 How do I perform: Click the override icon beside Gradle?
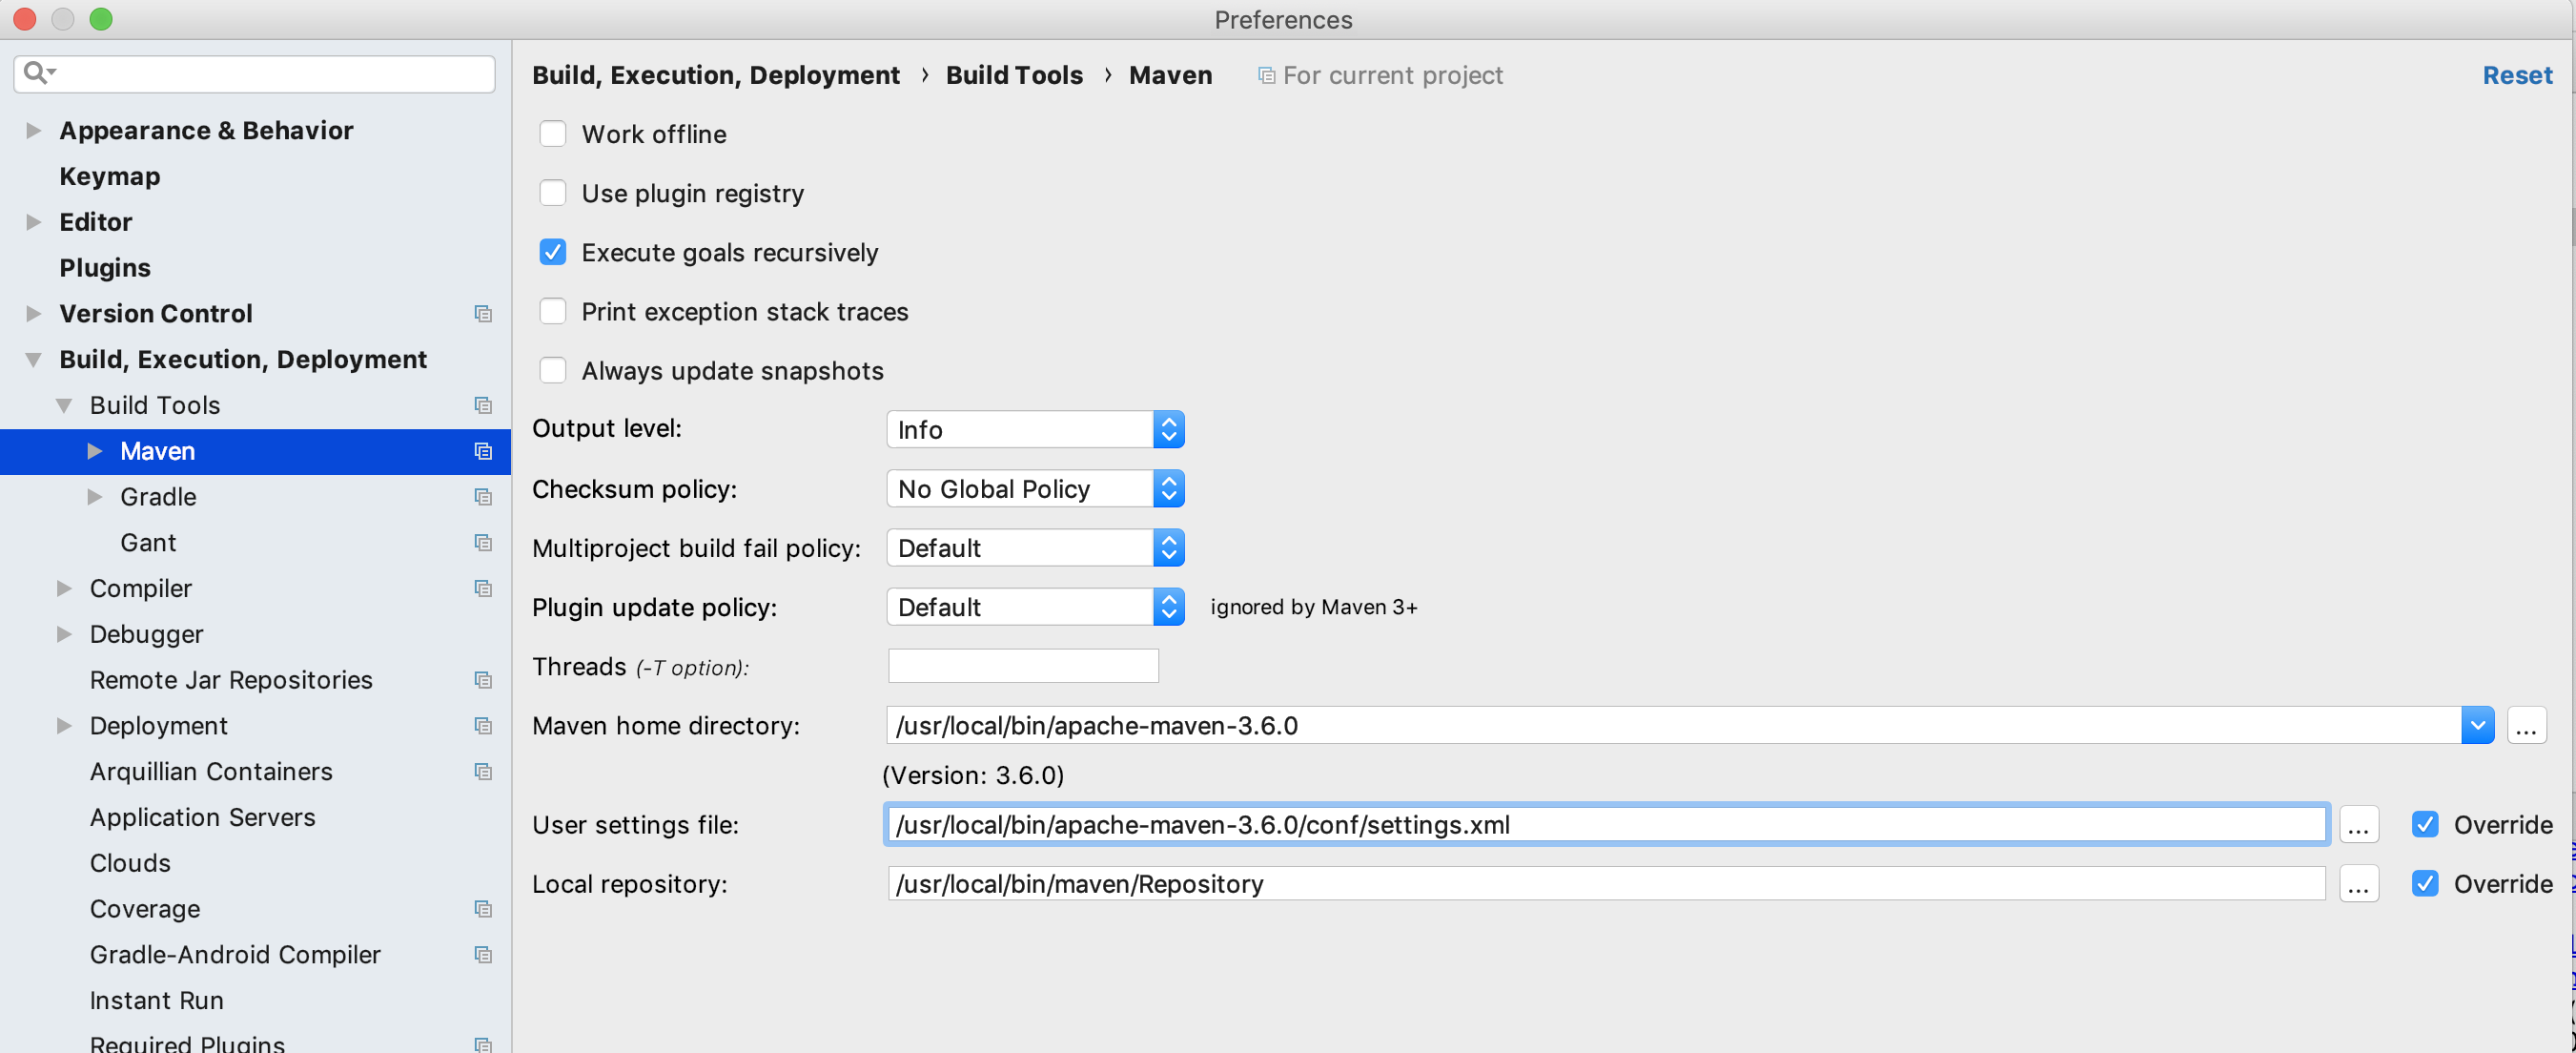(x=484, y=497)
